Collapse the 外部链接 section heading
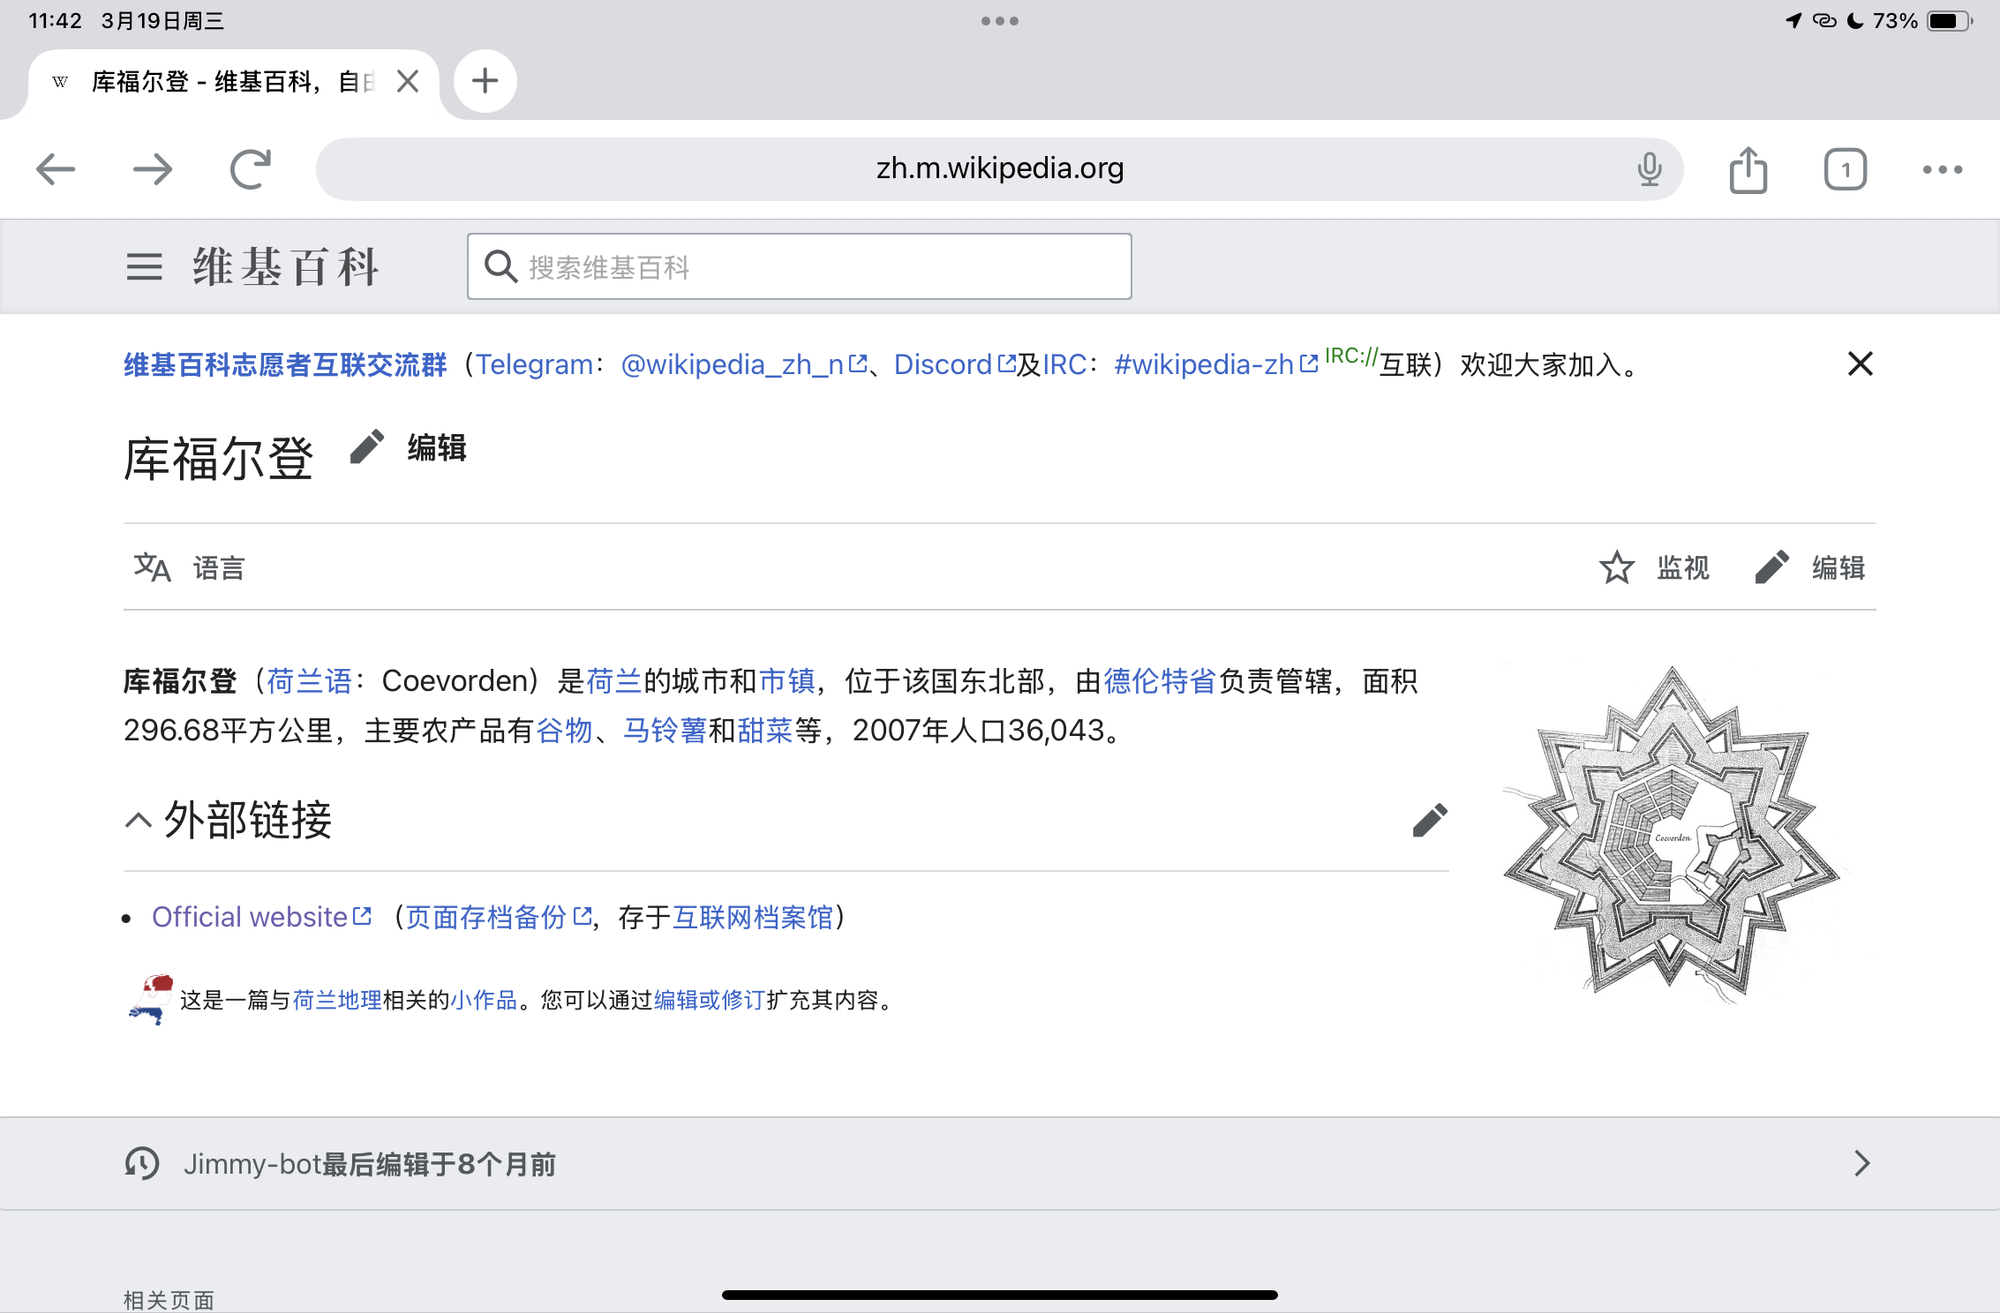 point(228,820)
